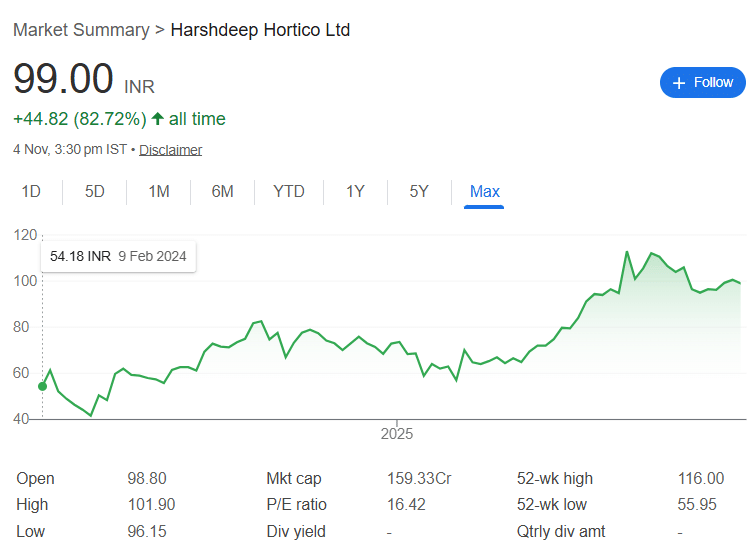Image resolution: width=747 pixels, height=552 pixels.
Task: Click the P/E ratio label
Action: [x=296, y=505]
